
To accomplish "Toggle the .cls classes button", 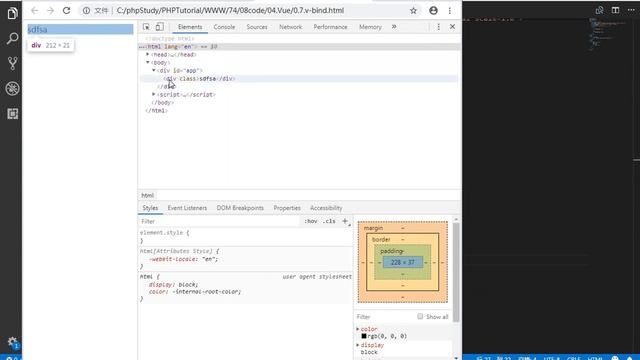I will (x=329, y=221).
